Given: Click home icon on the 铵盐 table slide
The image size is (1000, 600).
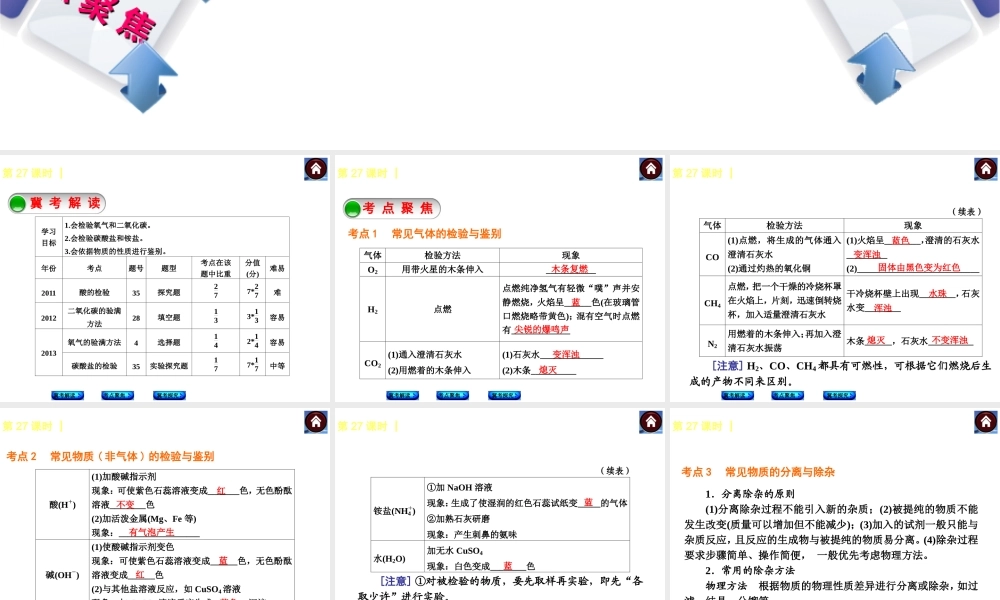Looking at the screenshot, I should [651, 421].
